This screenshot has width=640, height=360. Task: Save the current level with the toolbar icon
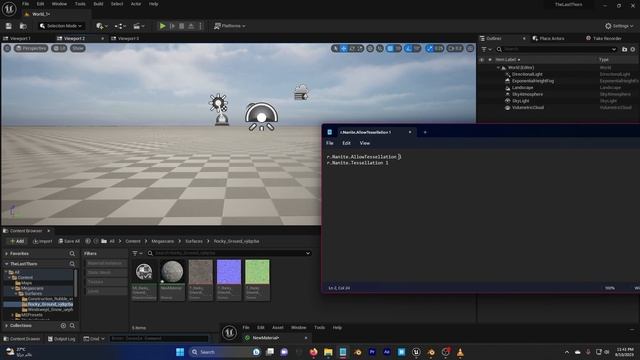tap(9, 26)
